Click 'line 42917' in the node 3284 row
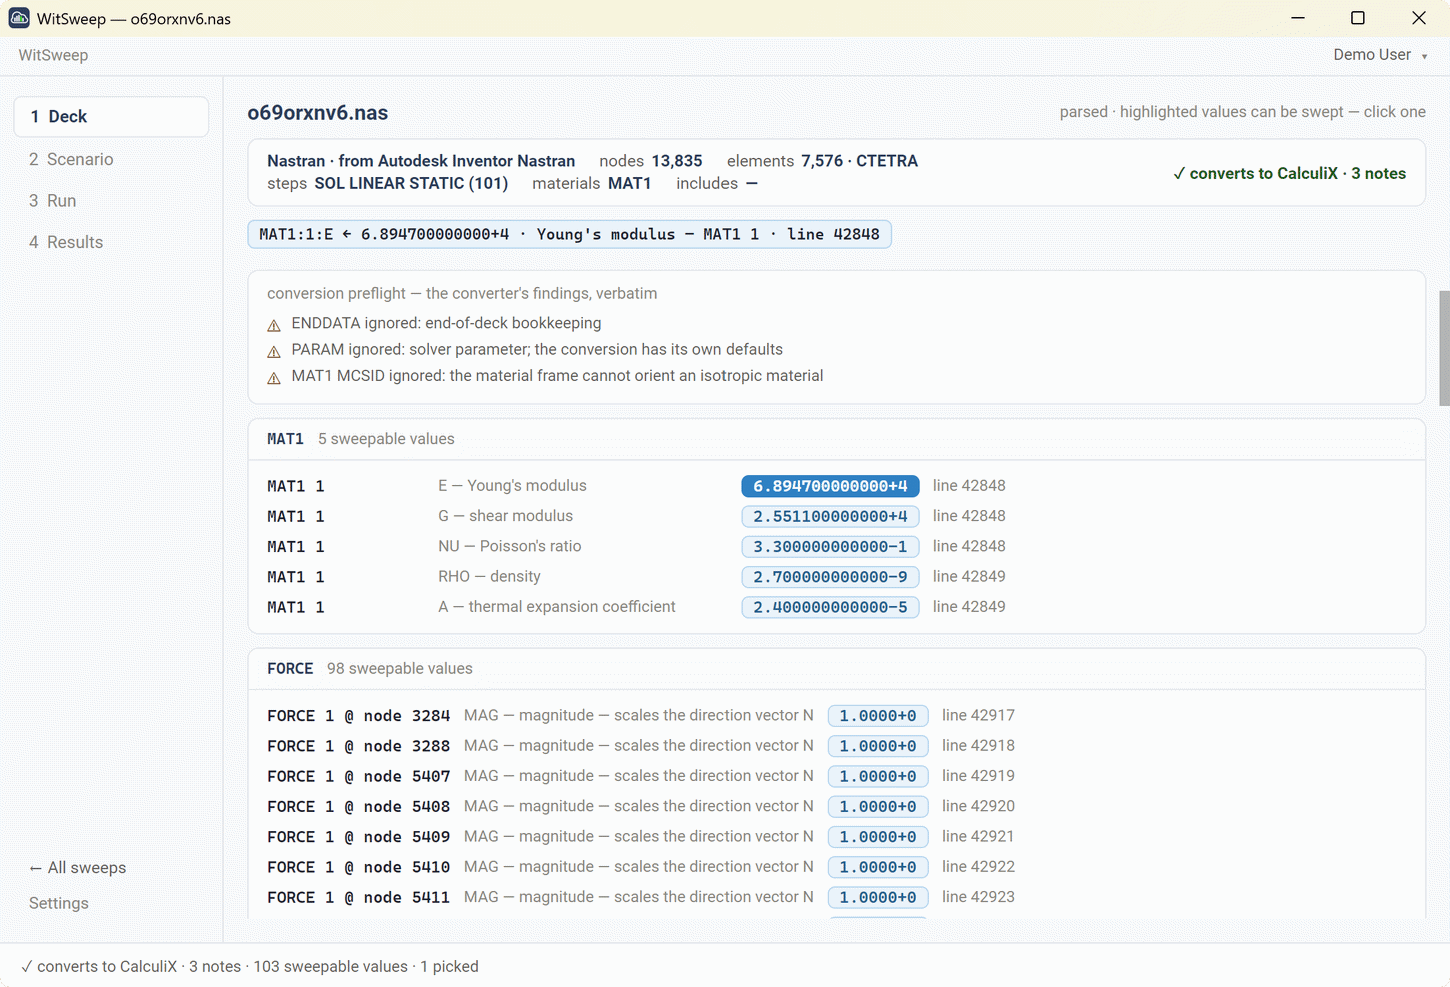Viewport: 1450px width, 987px height. [978, 716]
